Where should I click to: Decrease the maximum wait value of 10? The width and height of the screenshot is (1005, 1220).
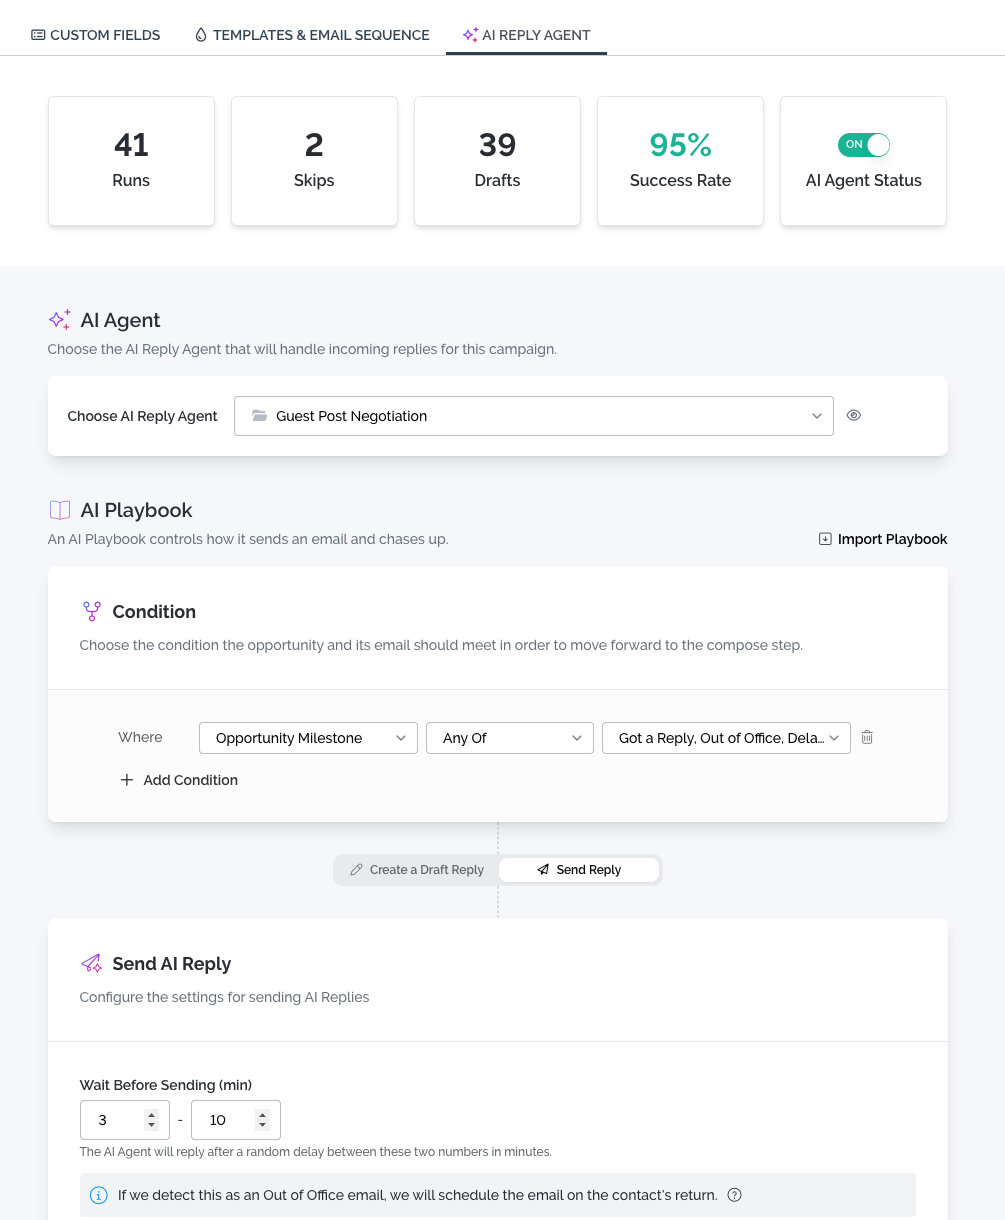point(262,1126)
